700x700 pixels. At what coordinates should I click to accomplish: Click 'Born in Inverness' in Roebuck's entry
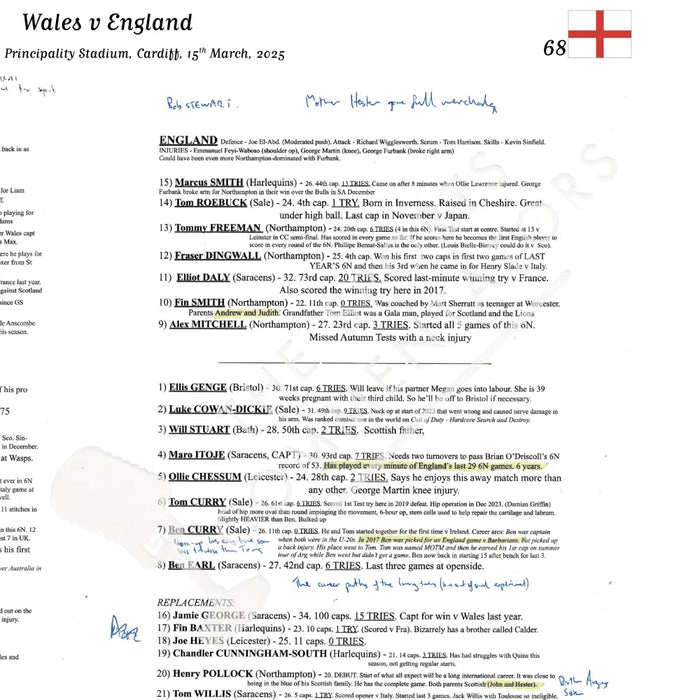pyautogui.click(x=397, y=203)
